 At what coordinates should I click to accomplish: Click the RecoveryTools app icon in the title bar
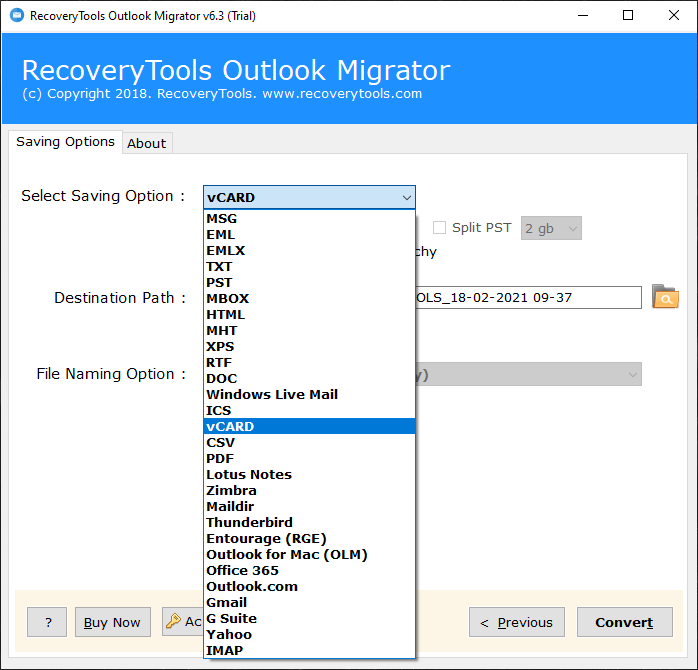tap(17, 15)
